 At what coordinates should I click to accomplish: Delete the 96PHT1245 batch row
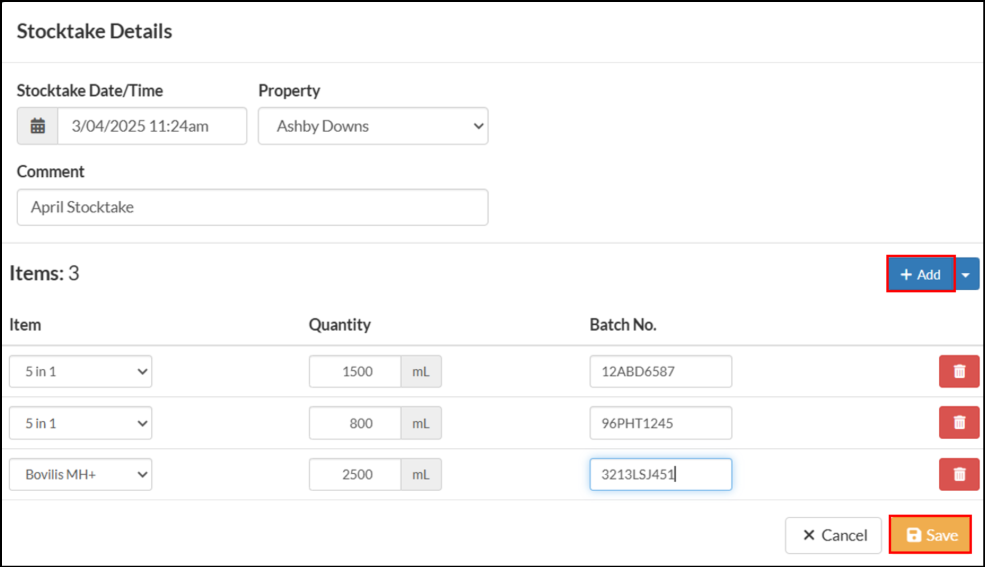click(959, 423)
